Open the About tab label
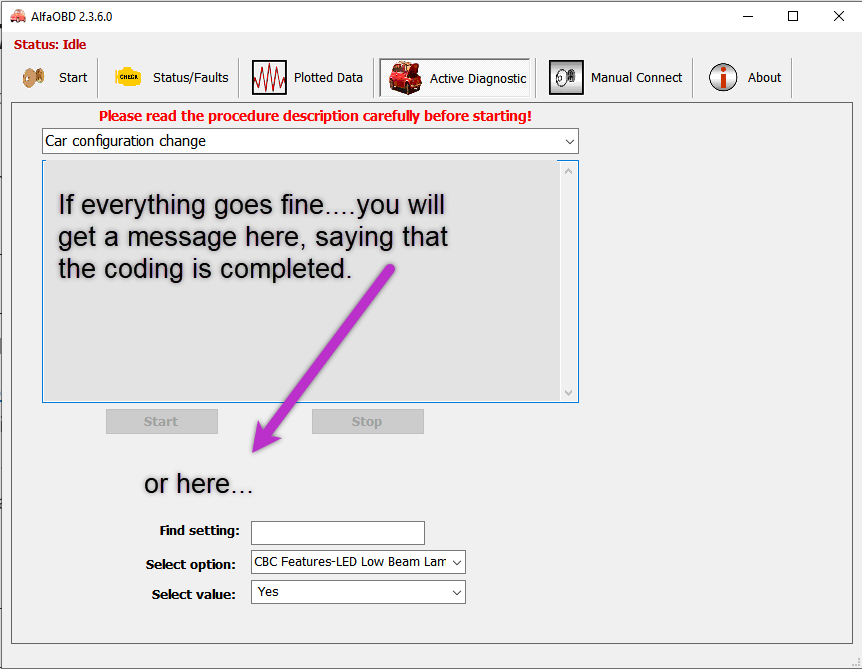The width and height of the screenshot is (862, 669). coord(764,78)
